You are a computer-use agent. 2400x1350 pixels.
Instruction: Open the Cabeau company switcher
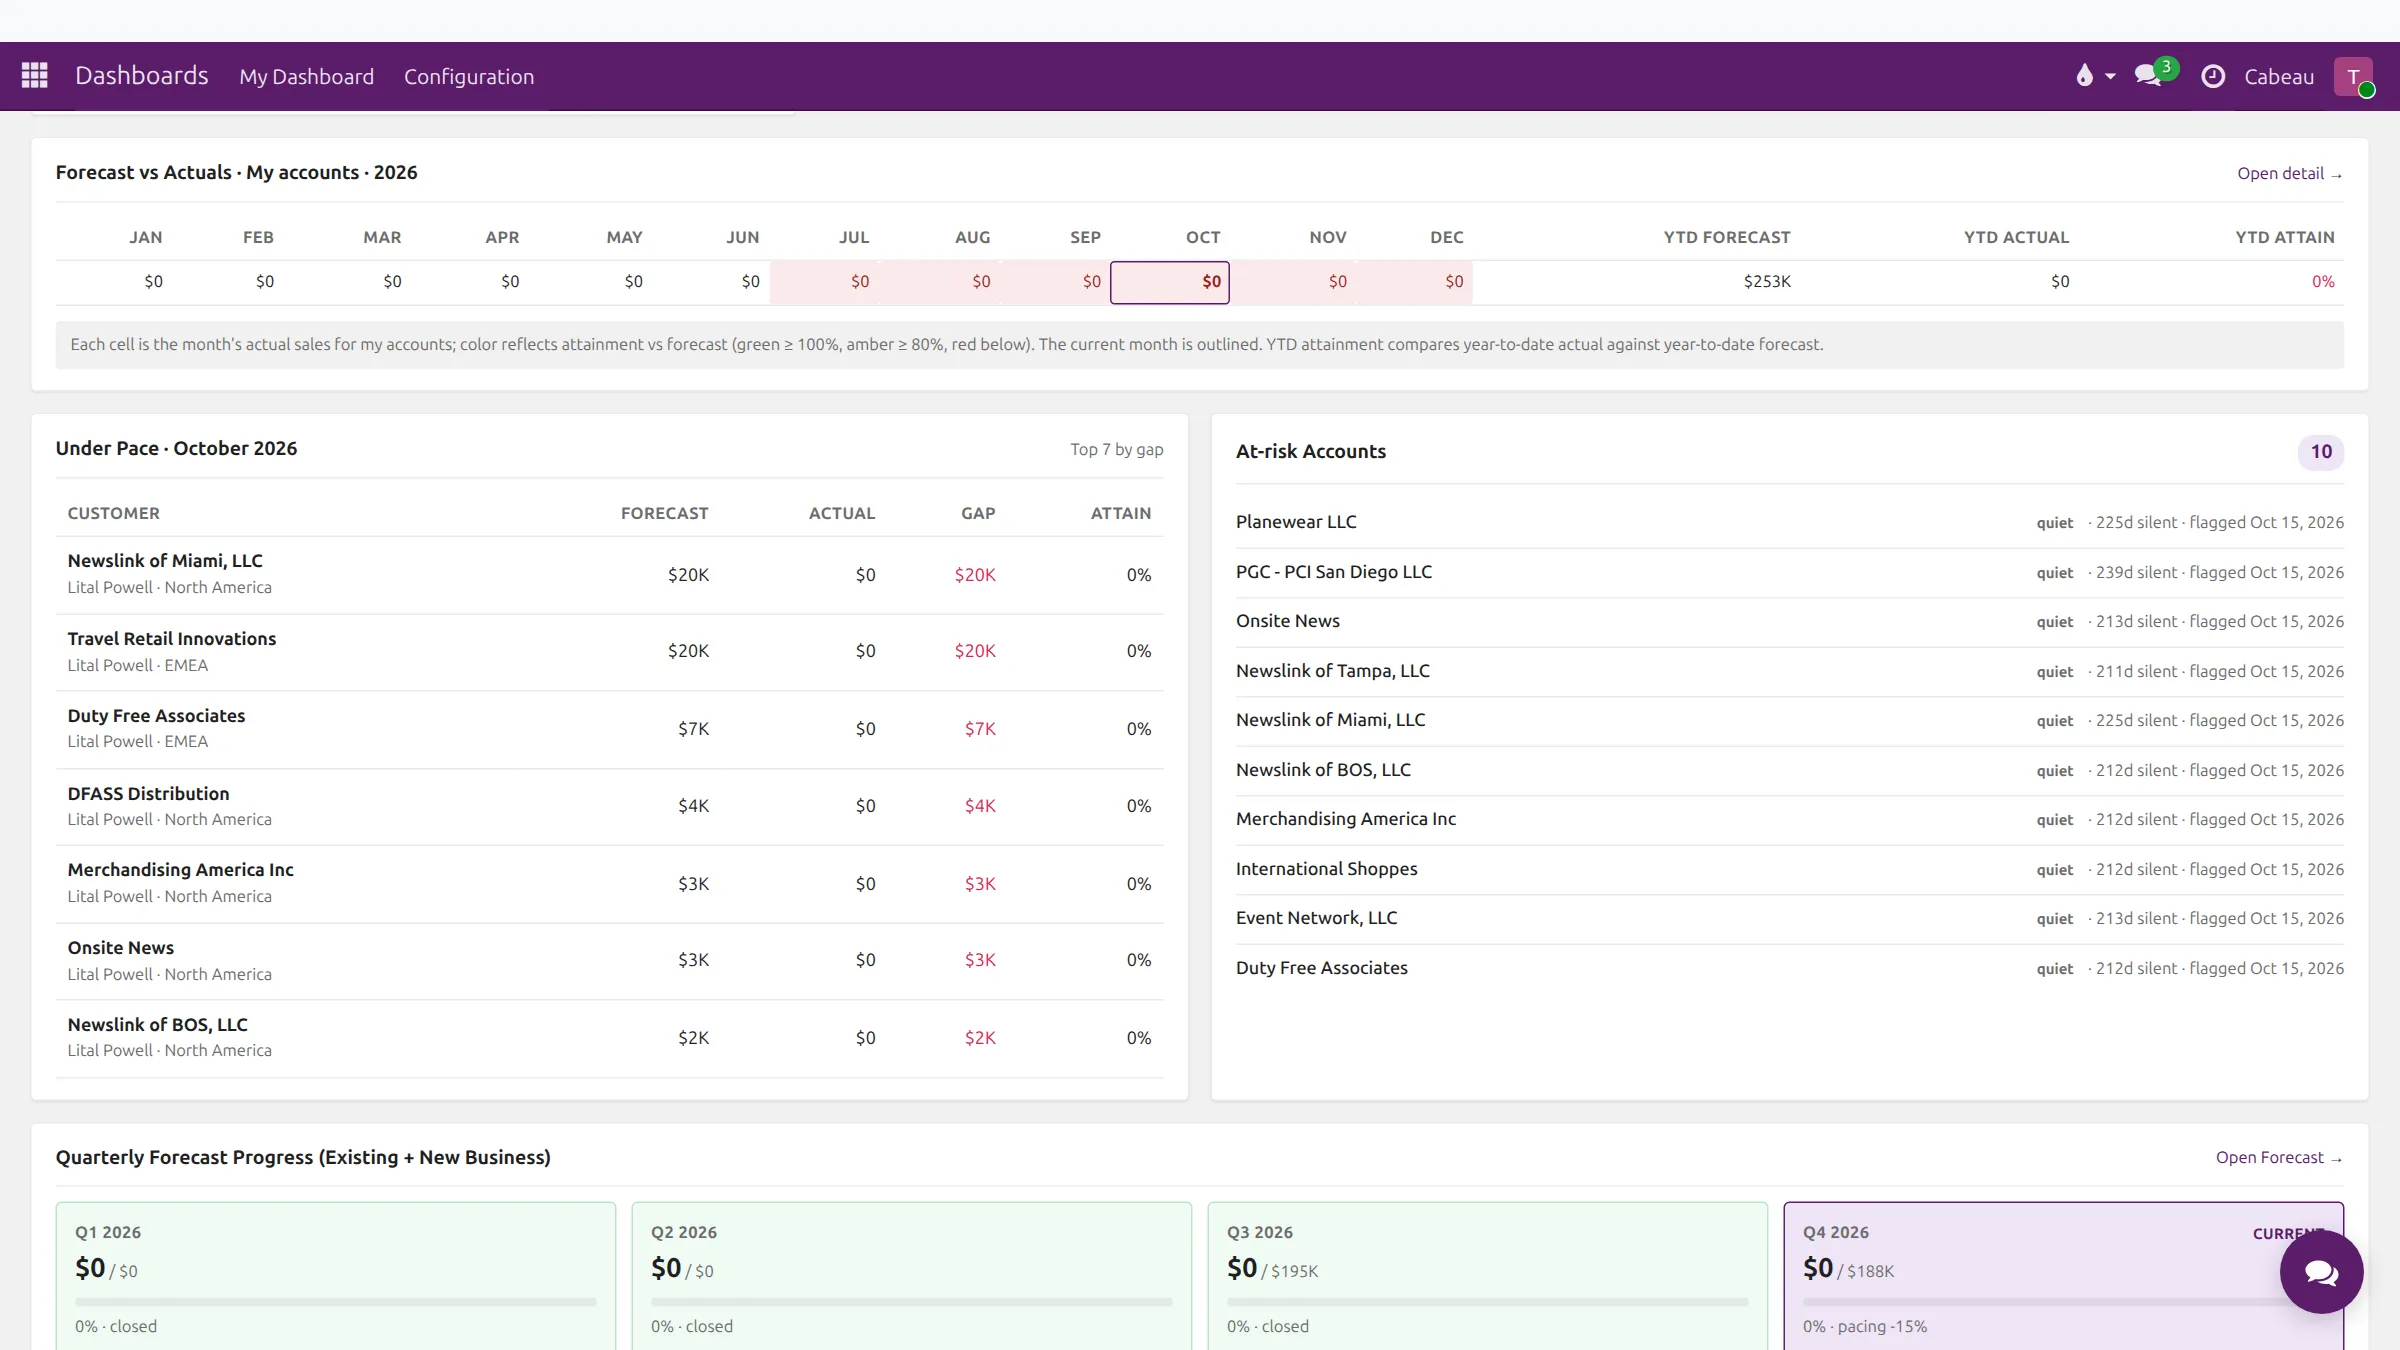click(2279, 76)
